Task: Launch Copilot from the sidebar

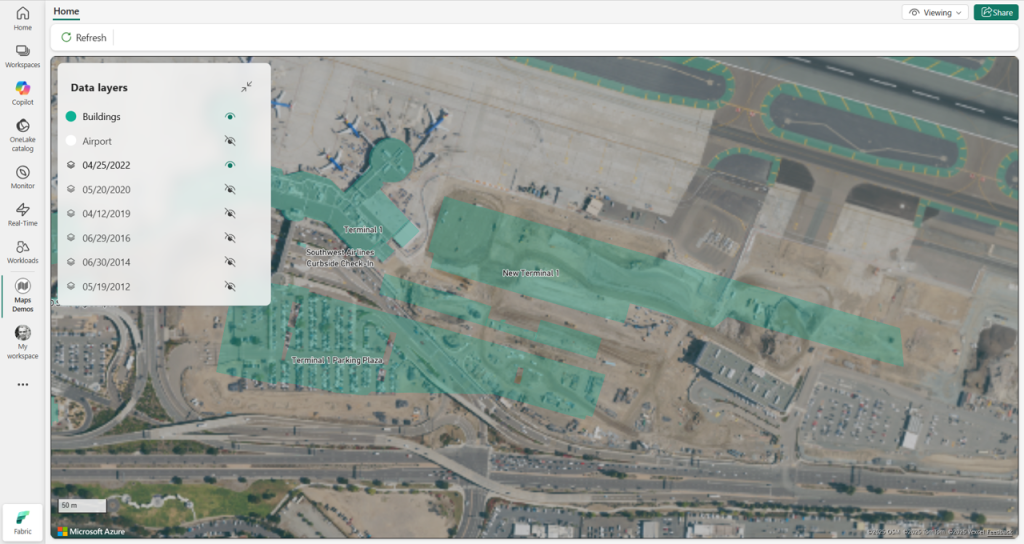Action: click(x=22, y=93)
